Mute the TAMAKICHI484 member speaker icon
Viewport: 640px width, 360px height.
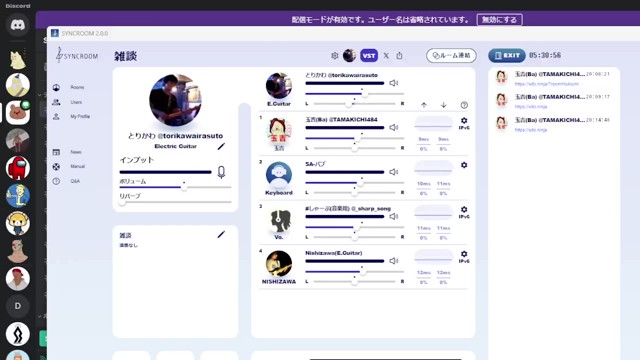[393, 127]
